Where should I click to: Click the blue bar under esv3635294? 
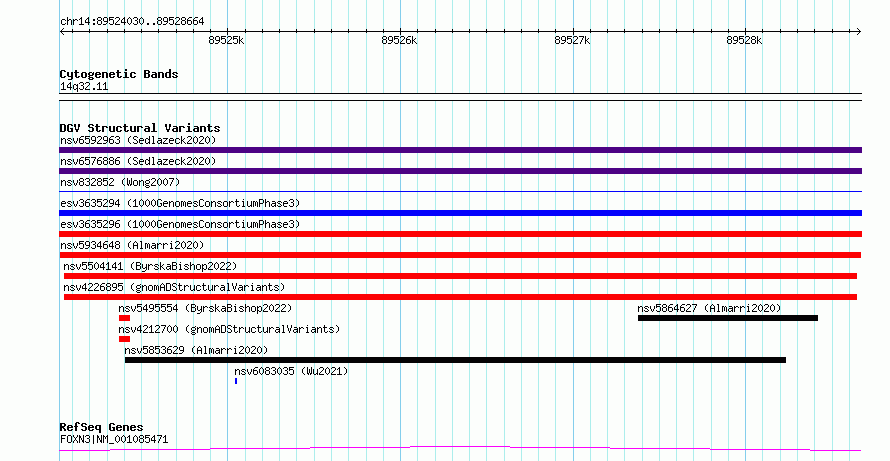[460, 213]
